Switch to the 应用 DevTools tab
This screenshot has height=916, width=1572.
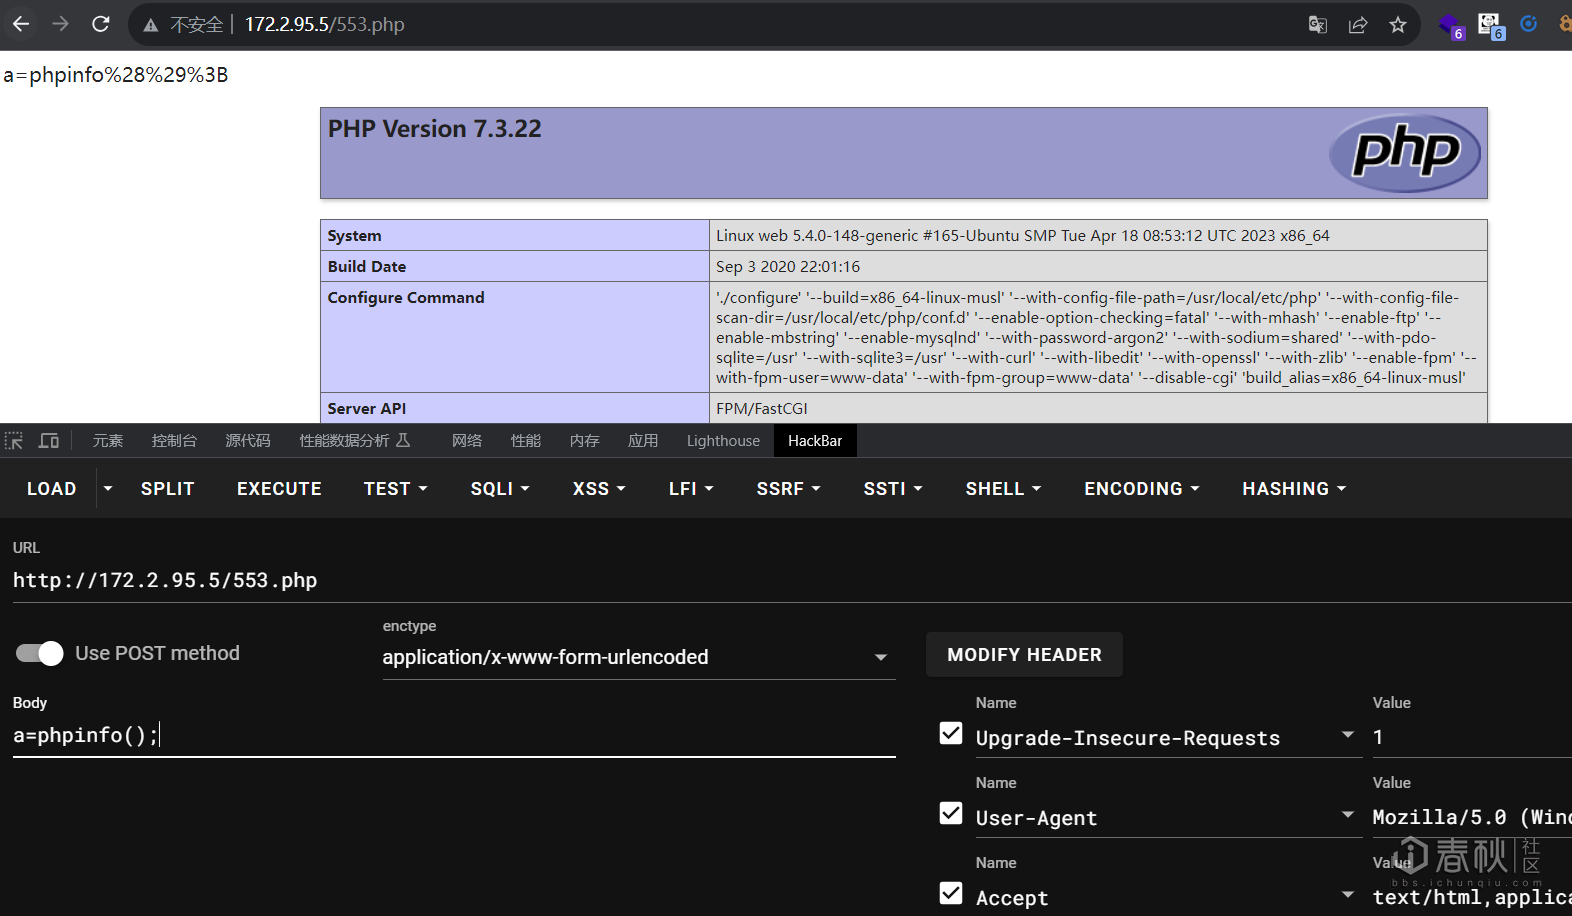(x=643, y=441)
